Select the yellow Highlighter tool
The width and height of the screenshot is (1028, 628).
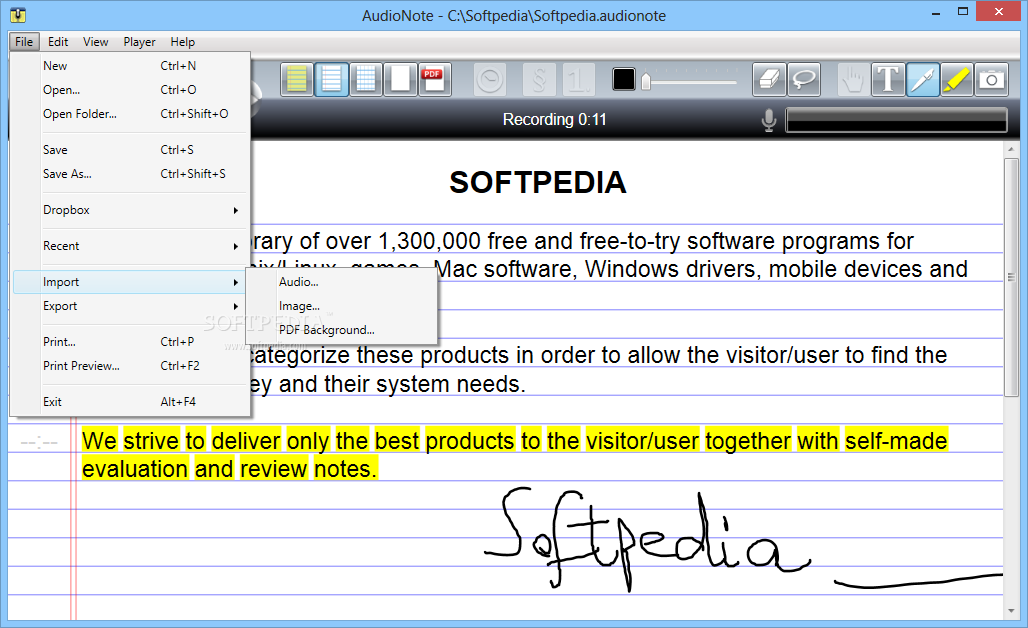point(957,80)
